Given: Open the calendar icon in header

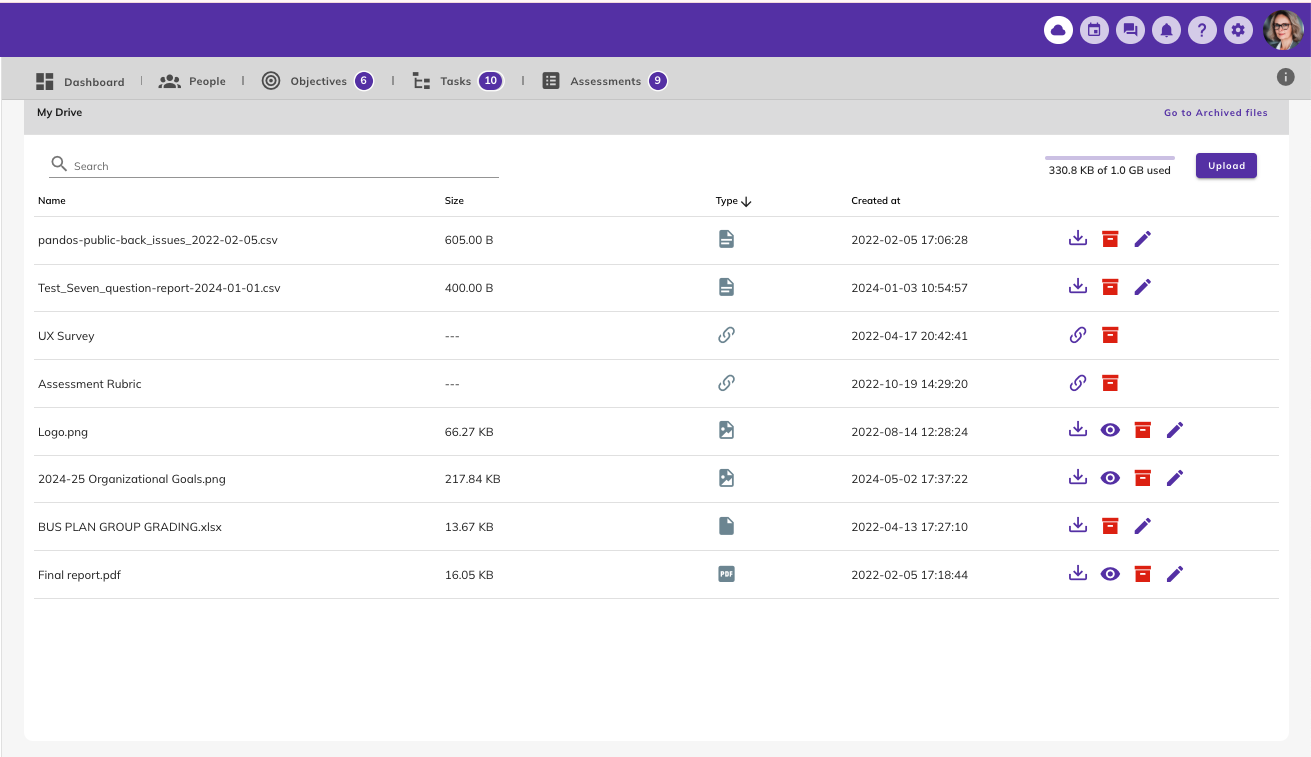Looking at the screenshot, I should [1094, 30].
